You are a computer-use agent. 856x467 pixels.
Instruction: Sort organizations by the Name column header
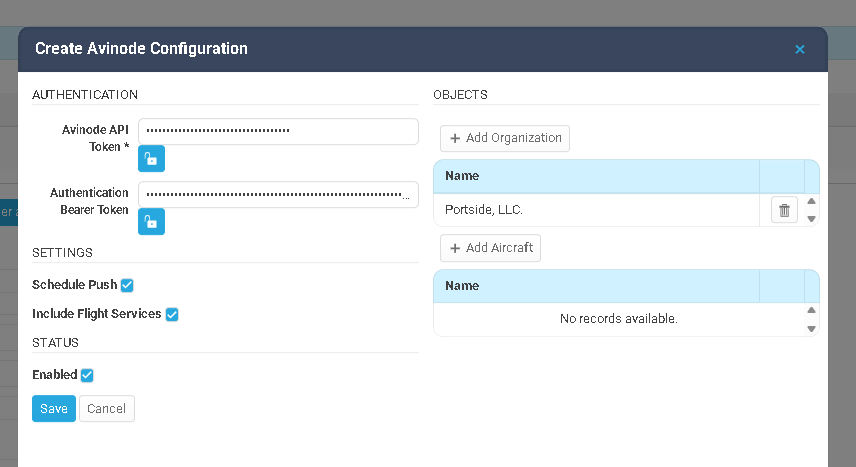click(x=462, y=176)
